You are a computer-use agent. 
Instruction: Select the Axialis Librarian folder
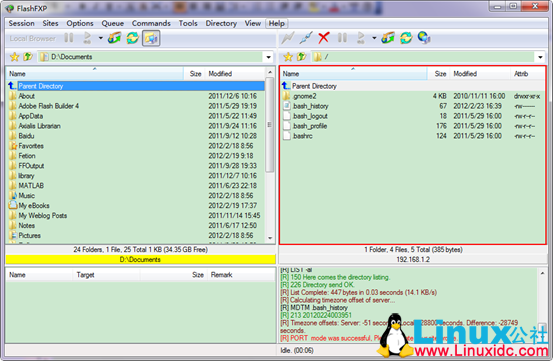click(39, 126)
